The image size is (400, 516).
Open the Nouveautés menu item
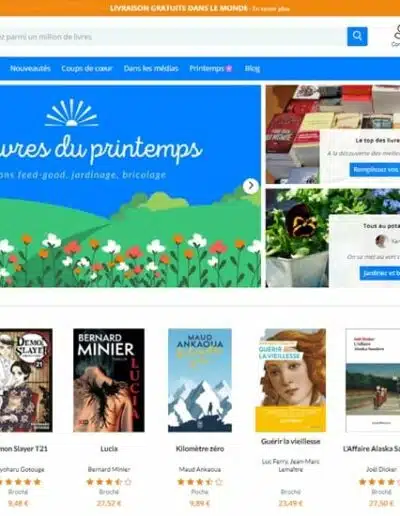coord(30,68)
